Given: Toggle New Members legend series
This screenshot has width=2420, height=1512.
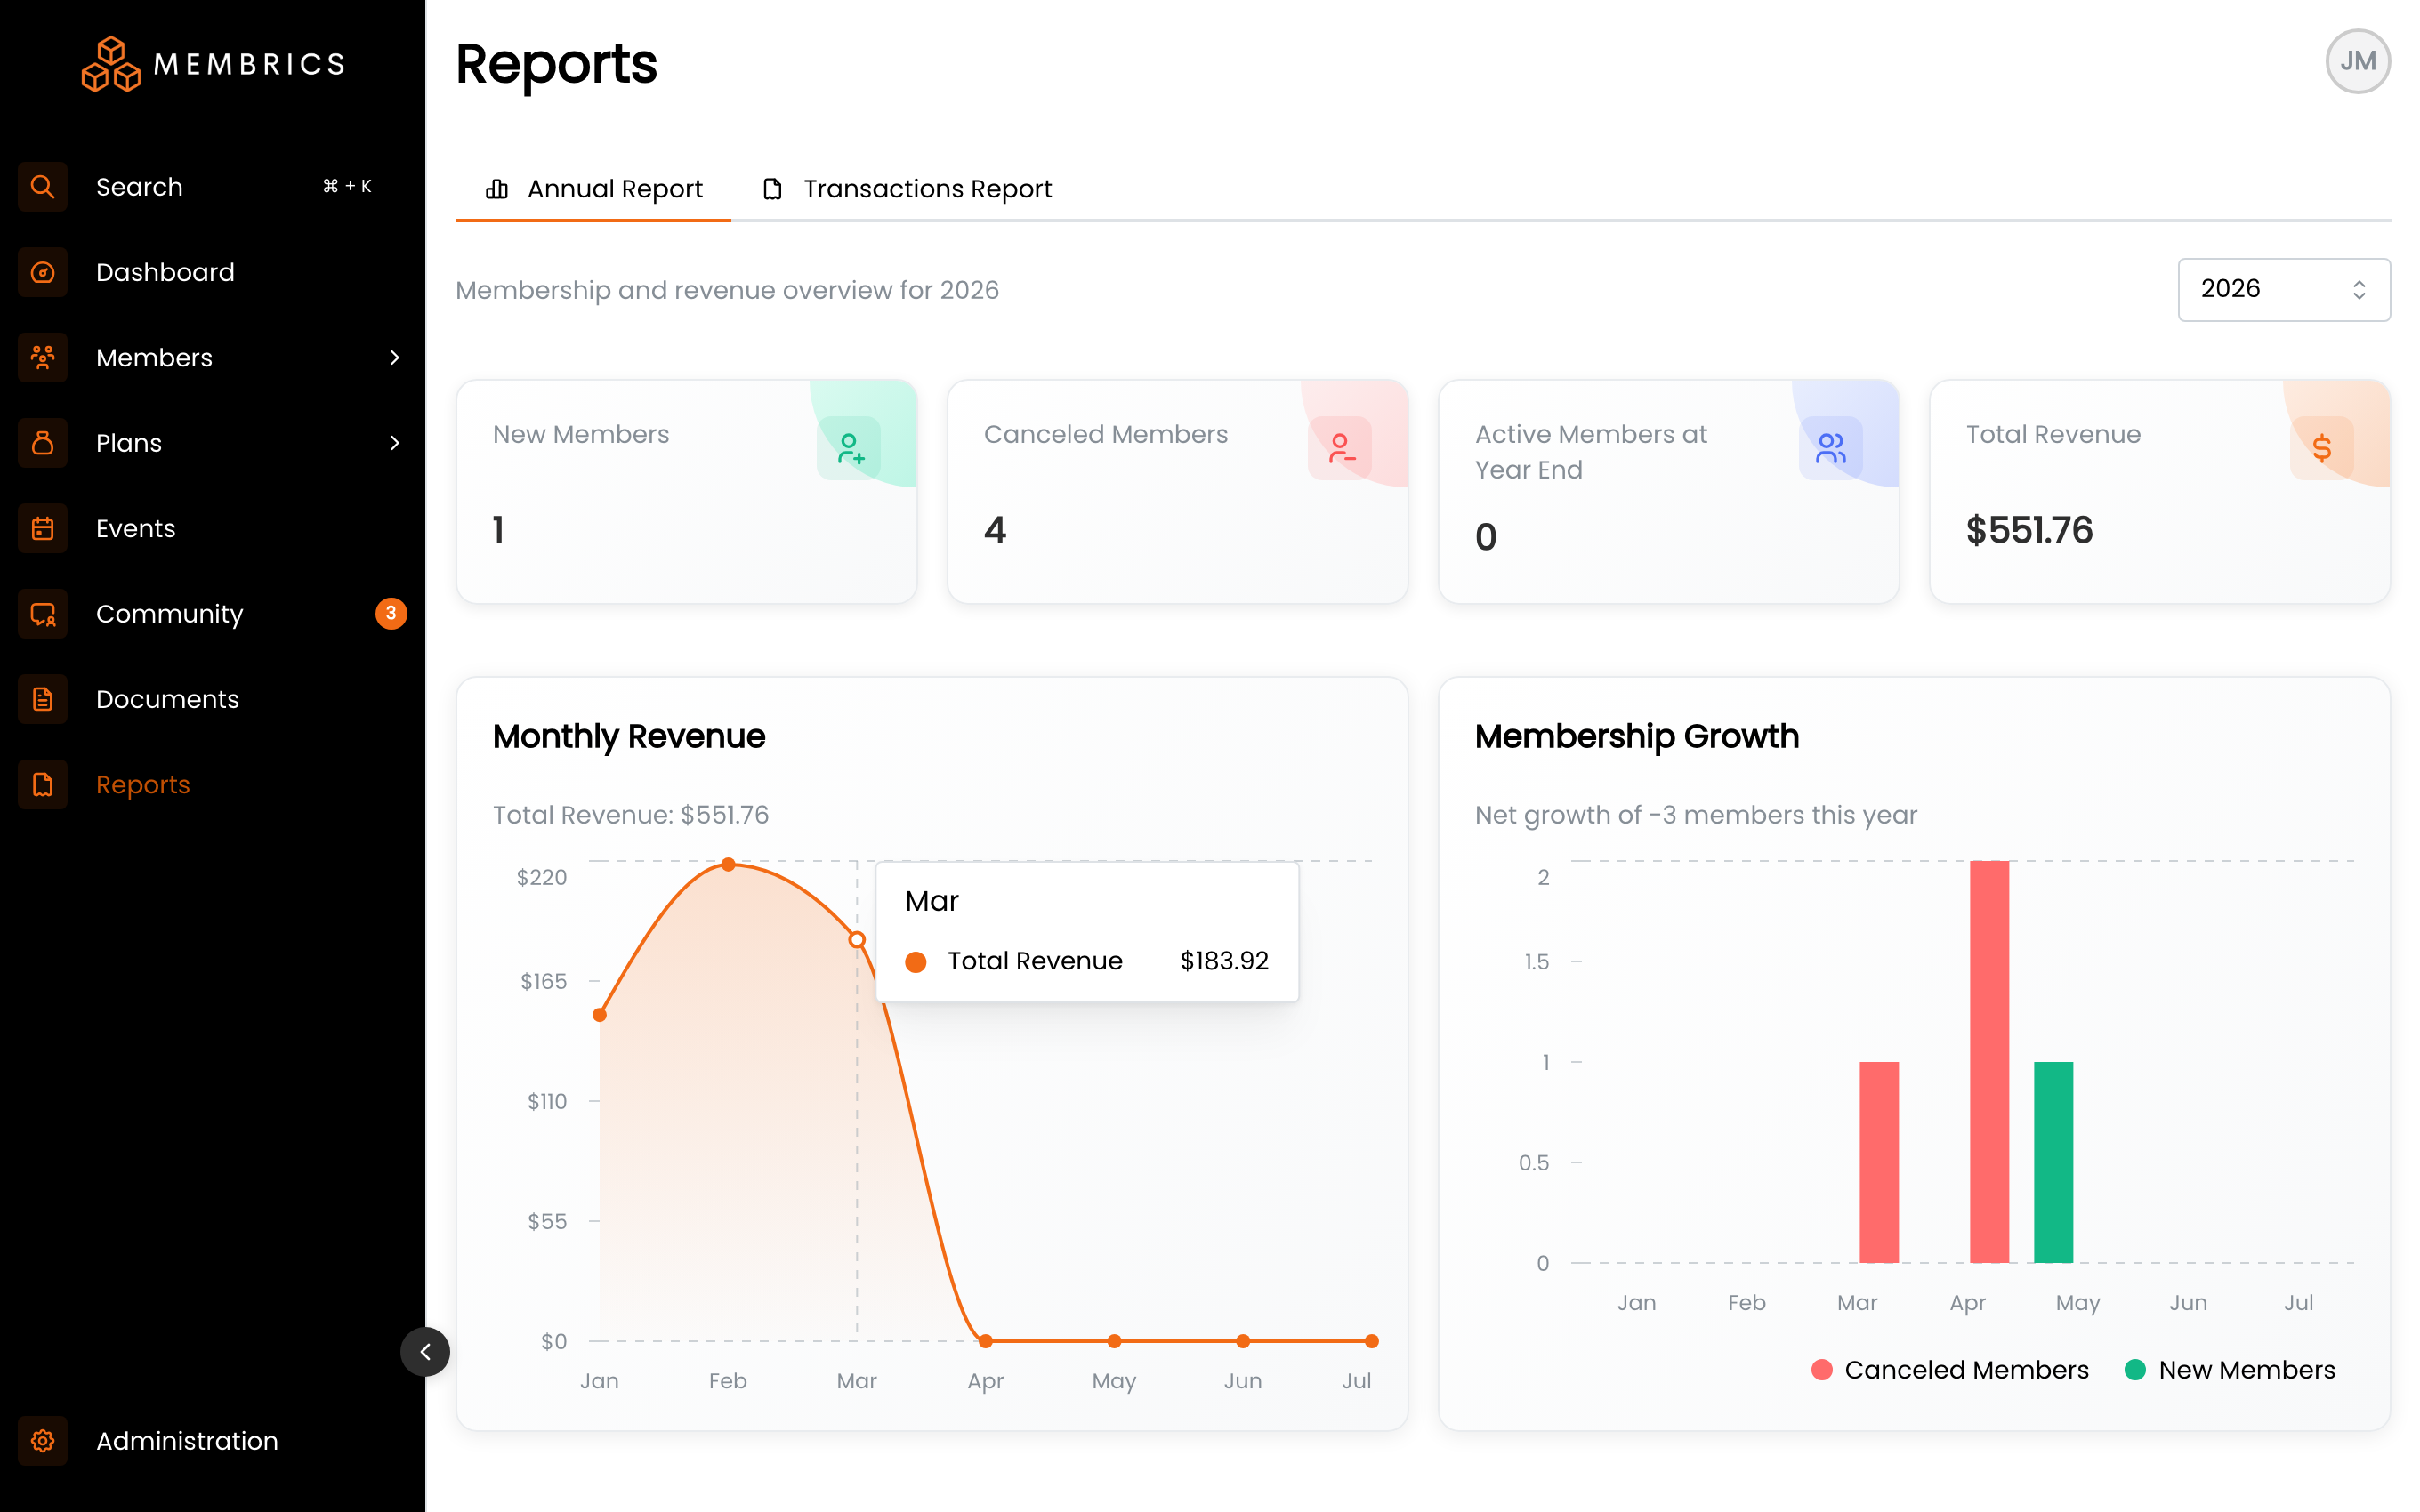Looking at the screenshot, I should [x=2230, y=1370].
